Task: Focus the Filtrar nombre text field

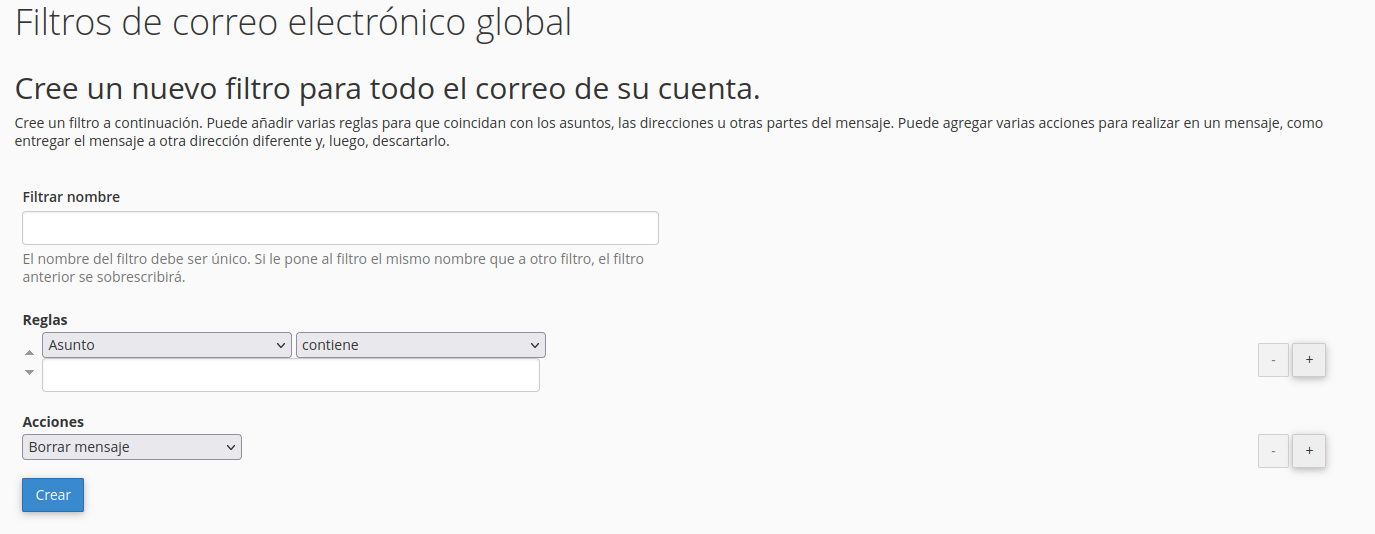Action: click(x=340, y=228)
